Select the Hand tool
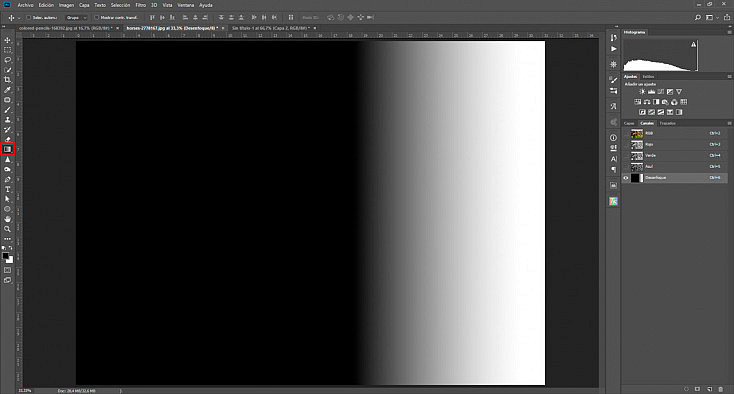The image size is (734, 394). click(7, 219)
